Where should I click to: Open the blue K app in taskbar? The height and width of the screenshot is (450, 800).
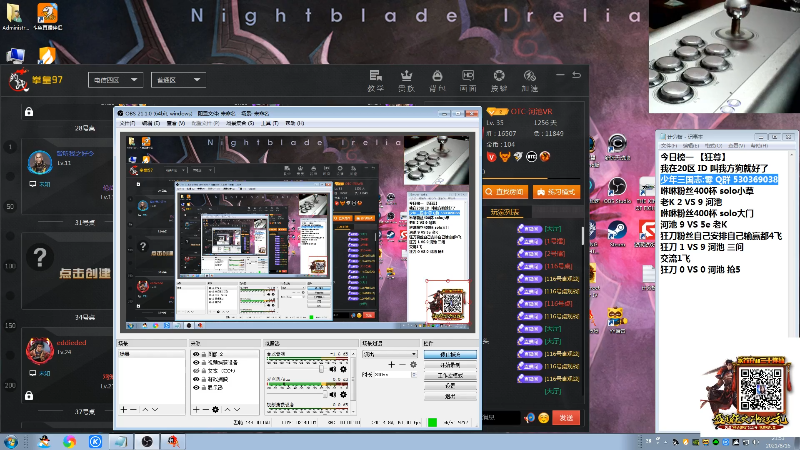point(95,441)
